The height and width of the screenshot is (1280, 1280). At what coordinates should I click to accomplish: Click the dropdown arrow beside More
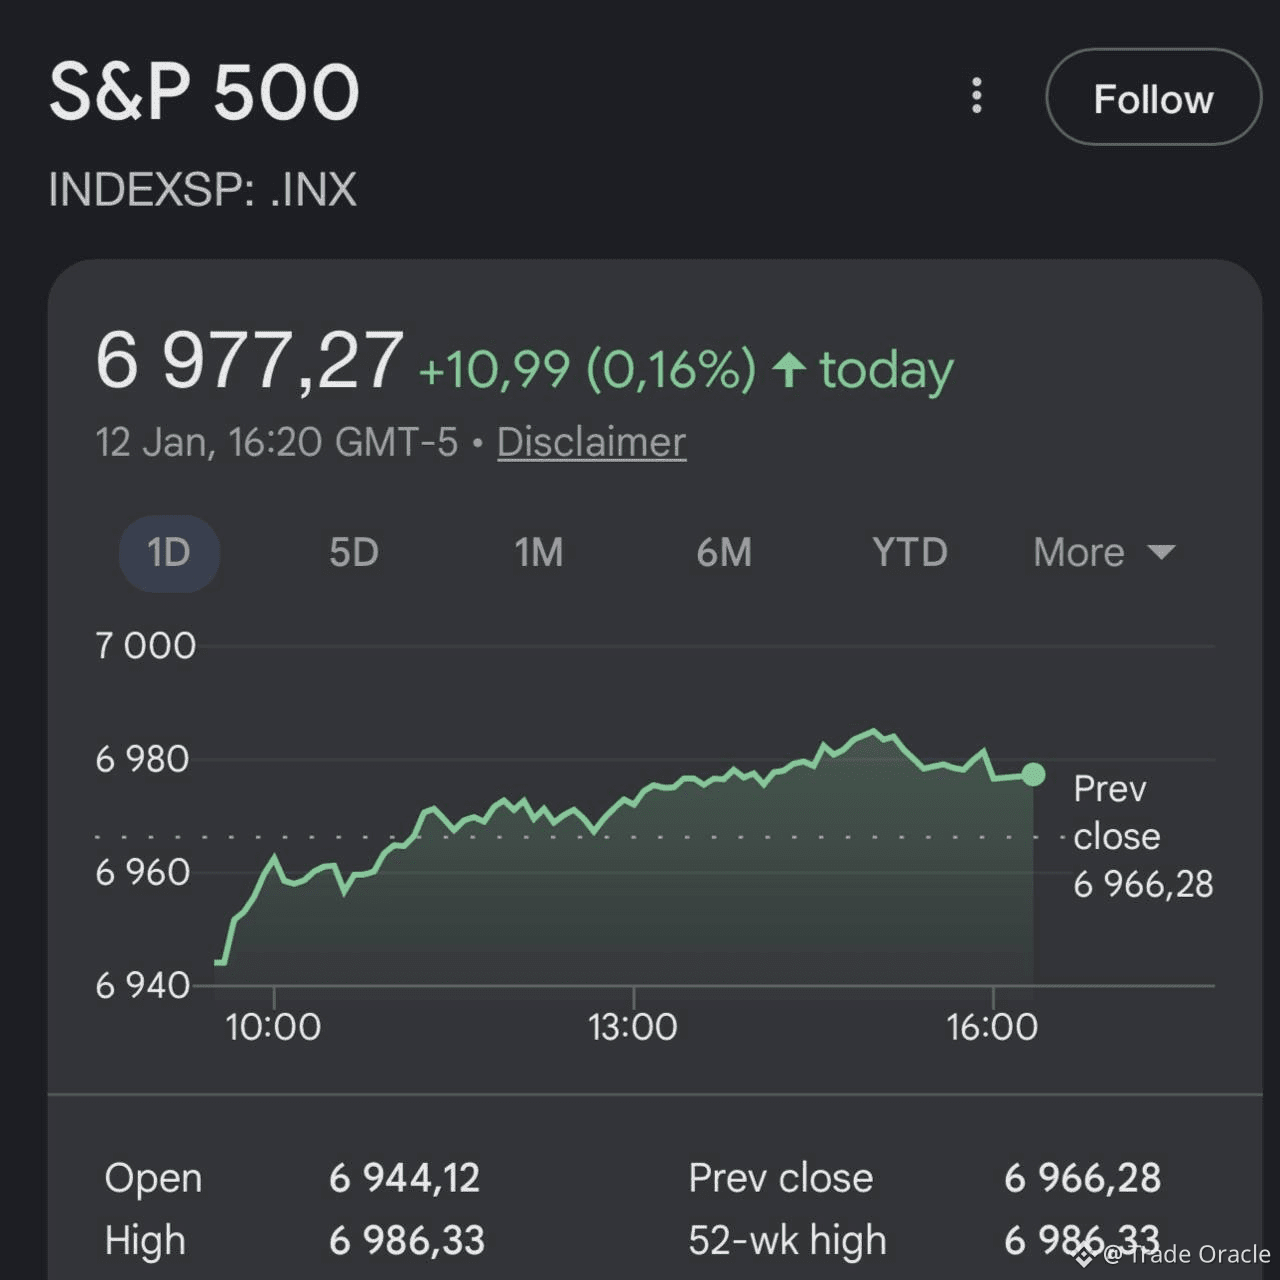coord(1161,552)
